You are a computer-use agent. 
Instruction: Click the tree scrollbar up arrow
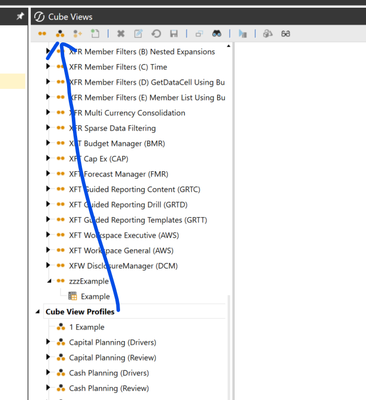[x=229, y=46]
